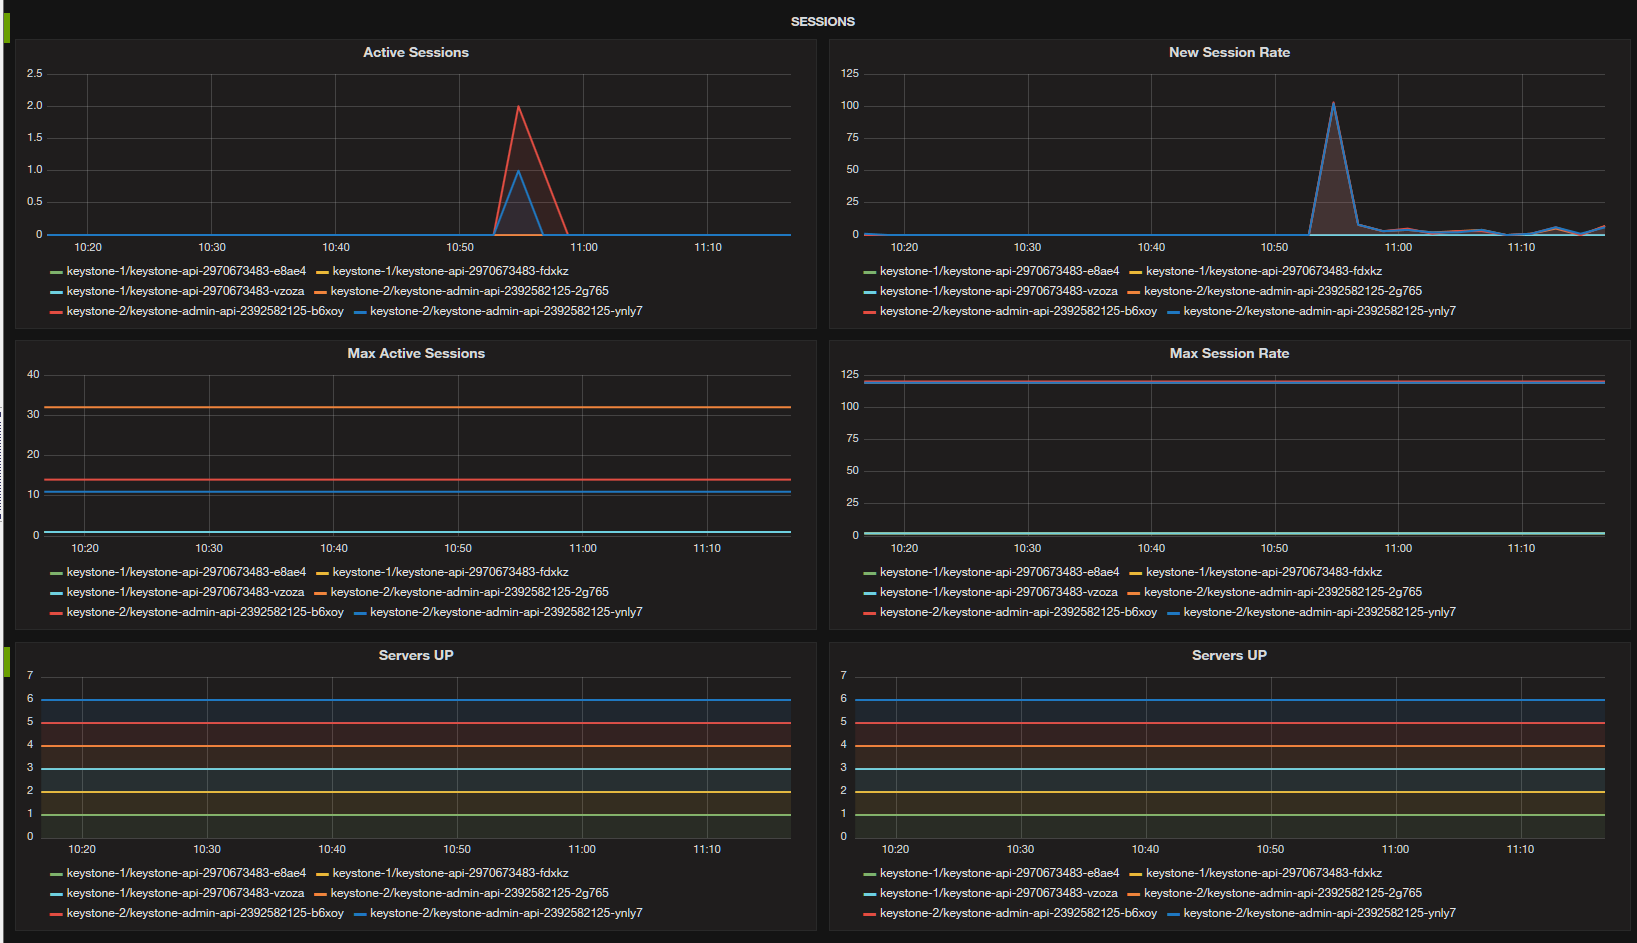Toggle ynly7 series in Max Active Sessions legend
The height and width of the screenshot is (943, 1637).
(x=506, y=612)
